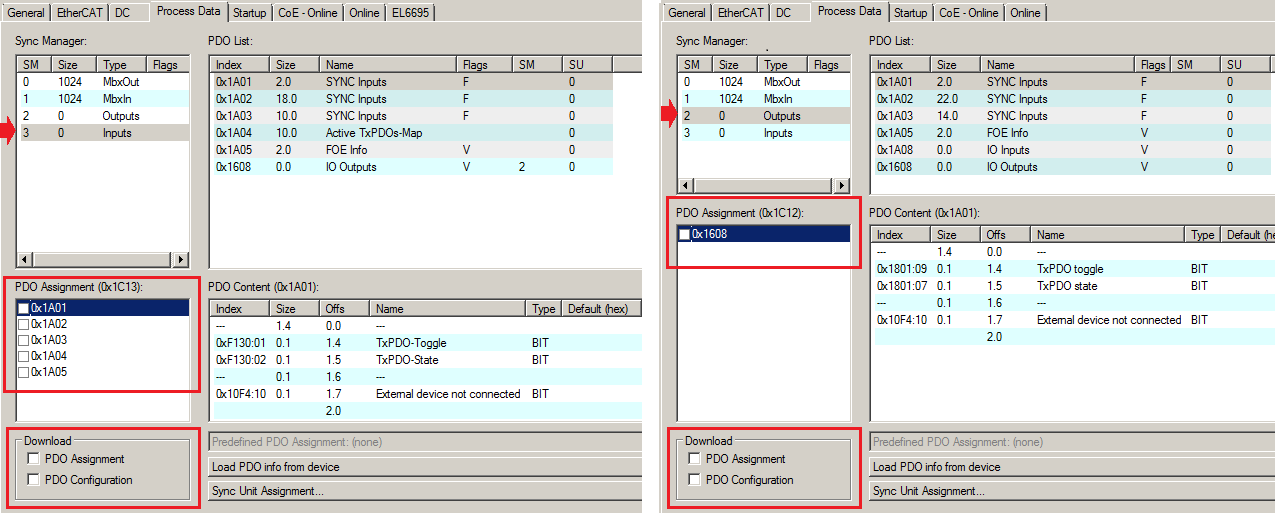
Task: Tick the 0x1A02 checkbox in PDO Assignment (0x1C13)
Action: 23,324
